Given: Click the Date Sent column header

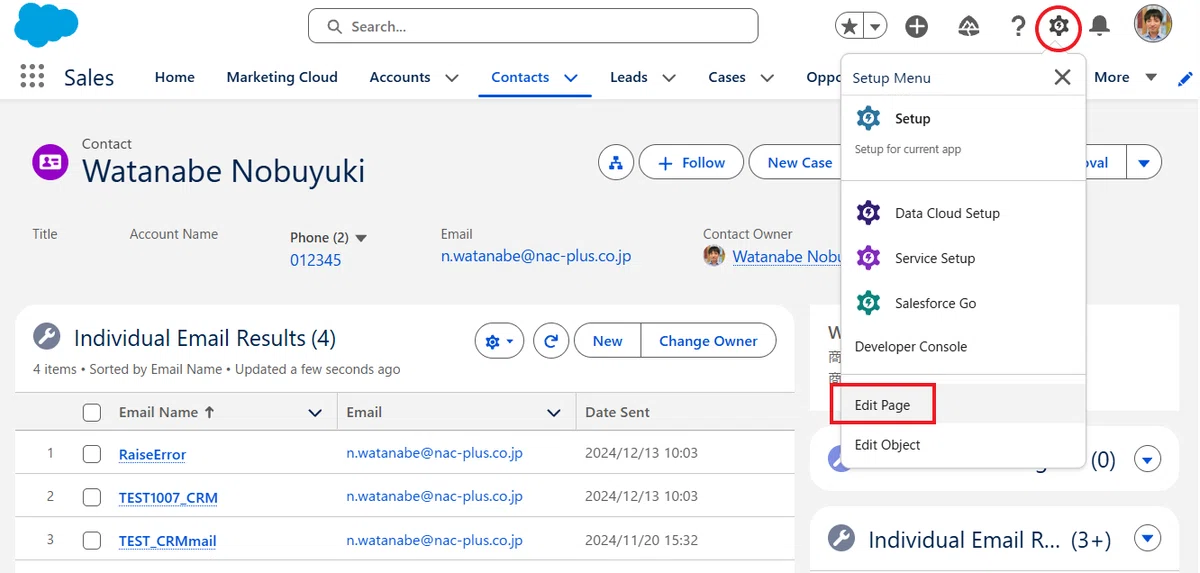Looking at the screenshot, I should pyautogui.click(x=617, y=412).
